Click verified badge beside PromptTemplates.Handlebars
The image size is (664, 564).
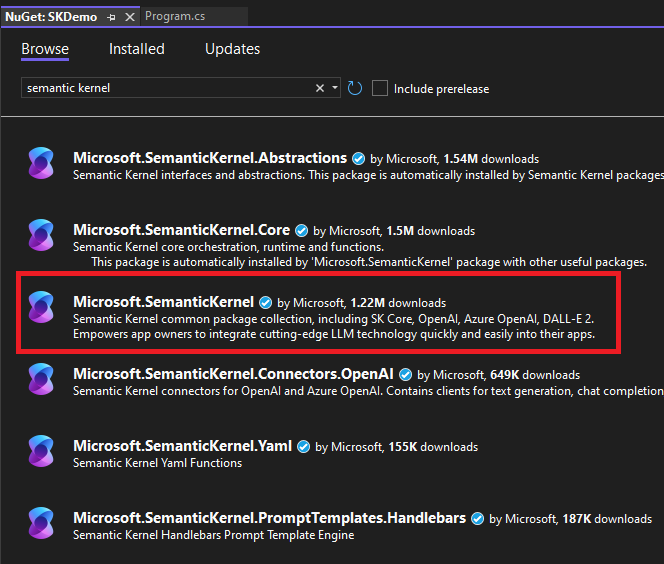(478, 519)
